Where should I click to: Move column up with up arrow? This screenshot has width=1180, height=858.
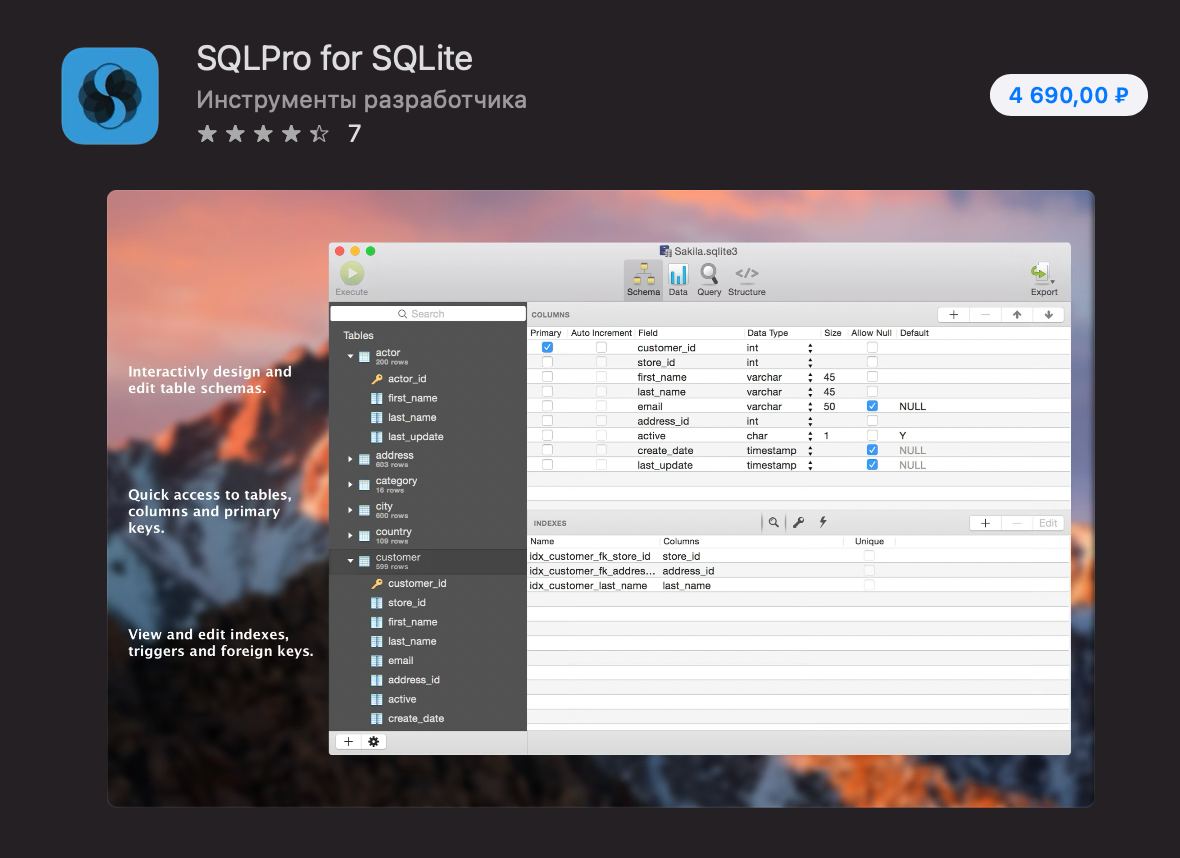point(1017,315)
